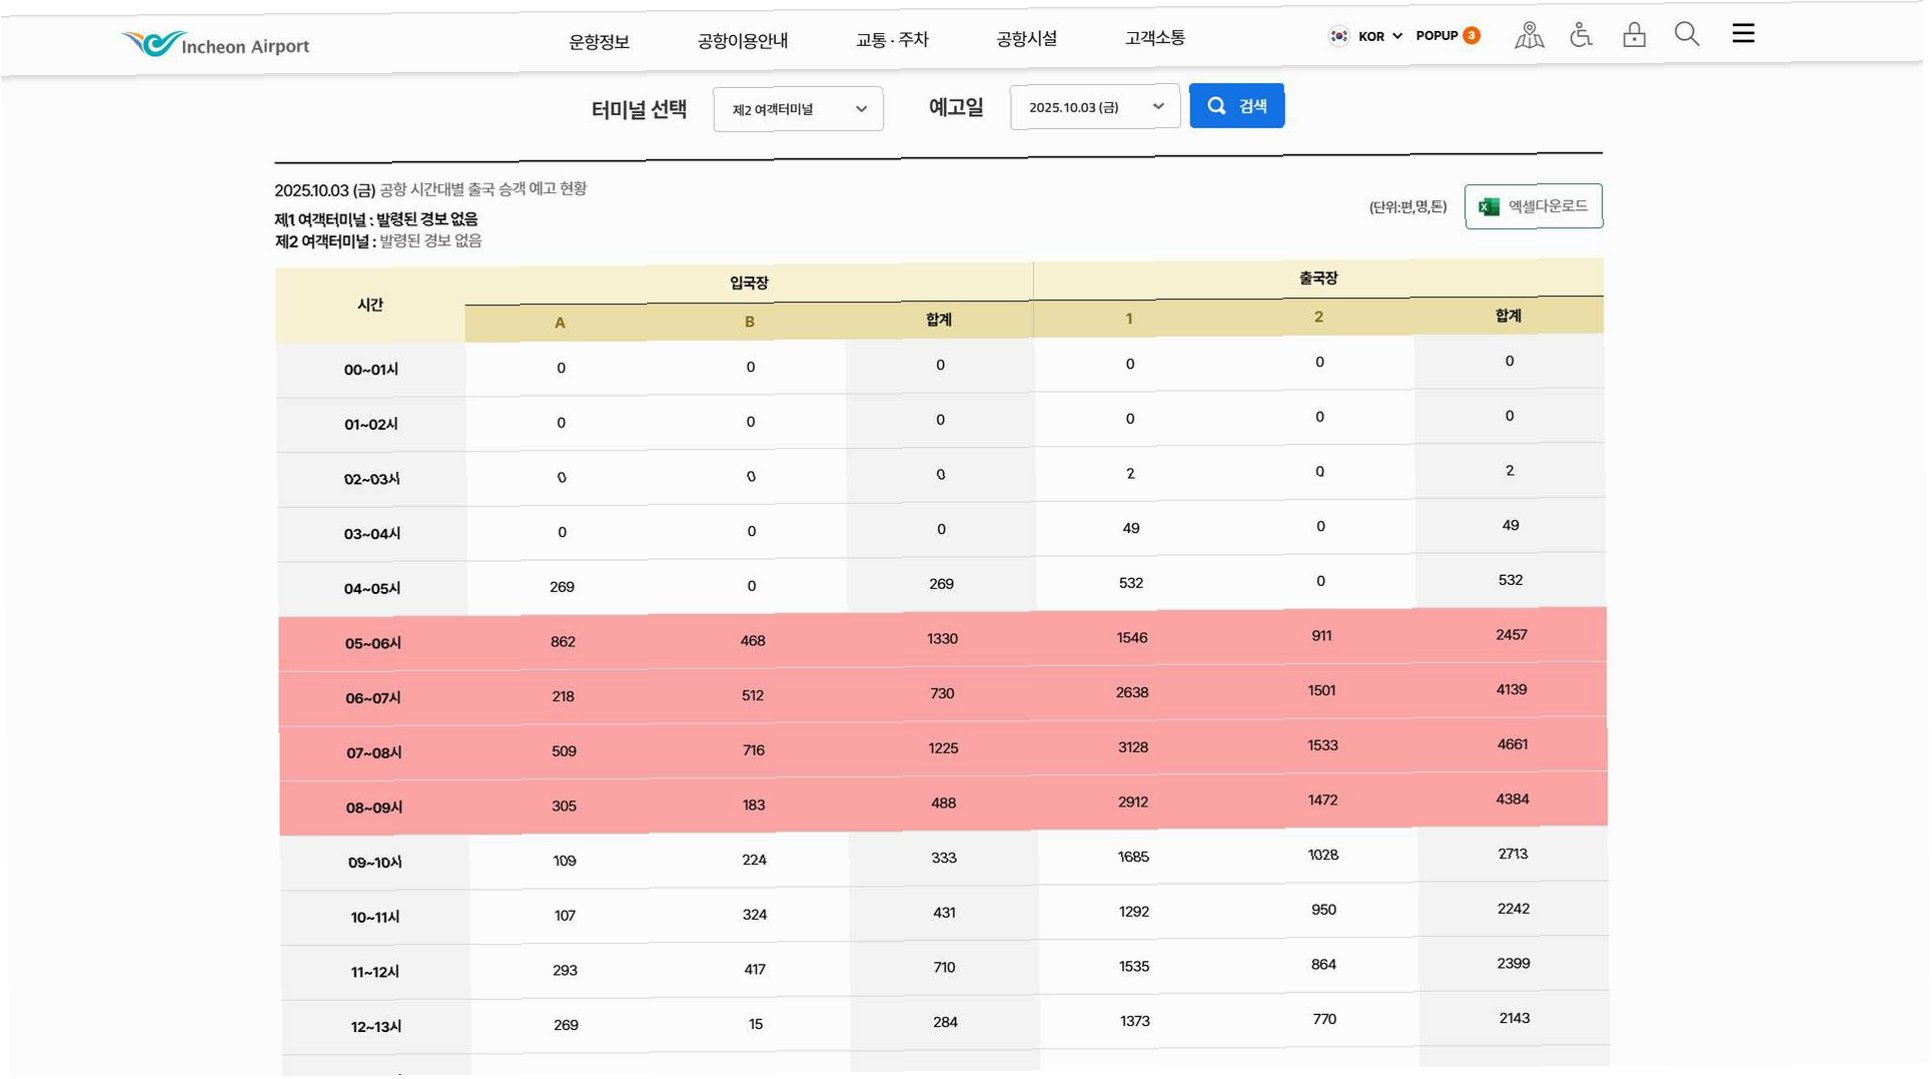Open the 고객소통 menu

[x=1155, y=37]
